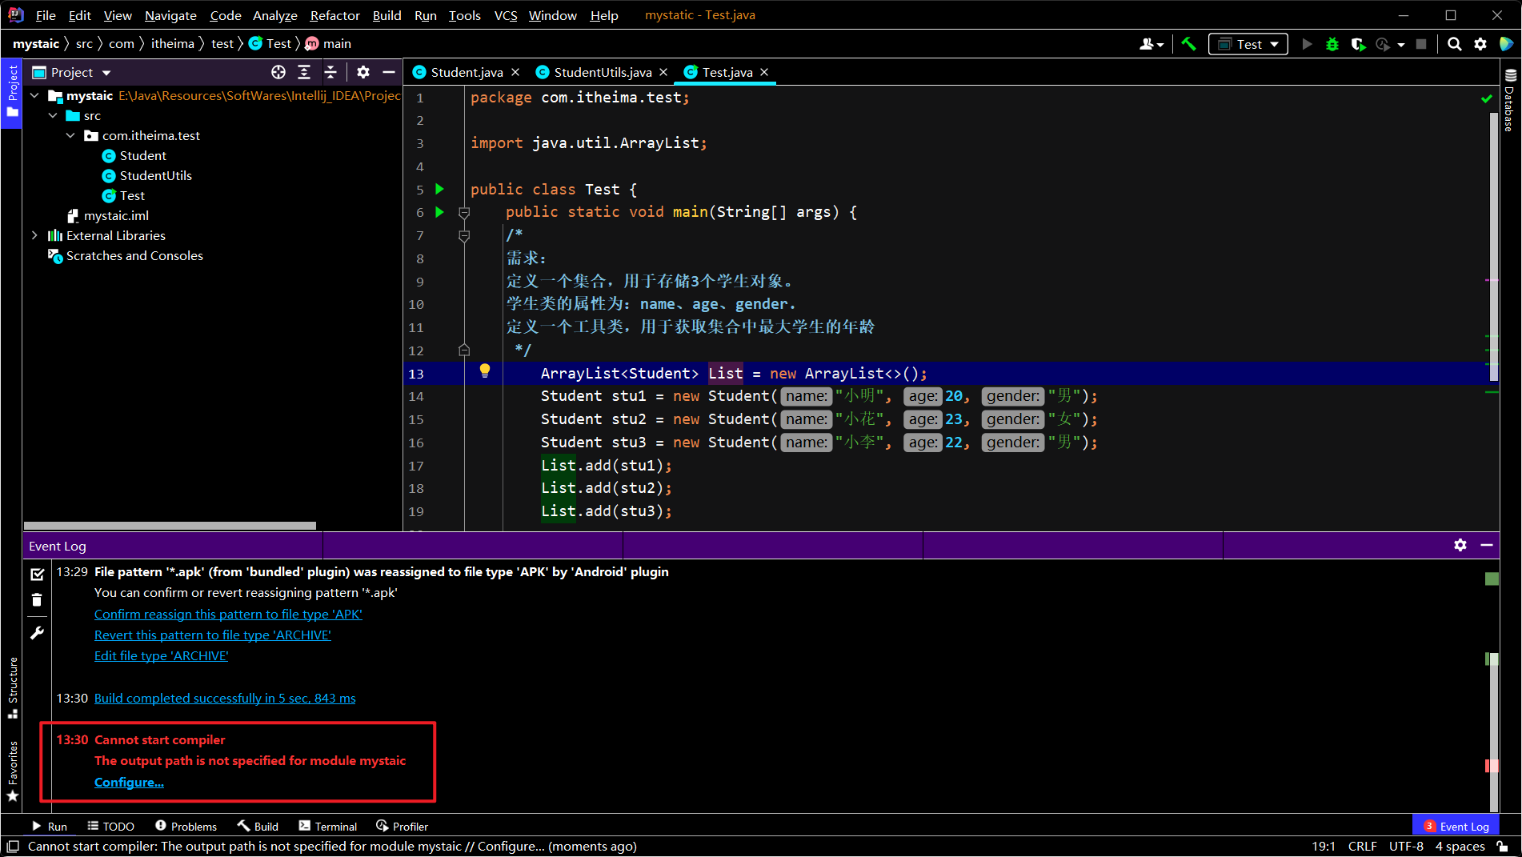
Task: Open the Database tool window
Action: tap(1510, 100)
